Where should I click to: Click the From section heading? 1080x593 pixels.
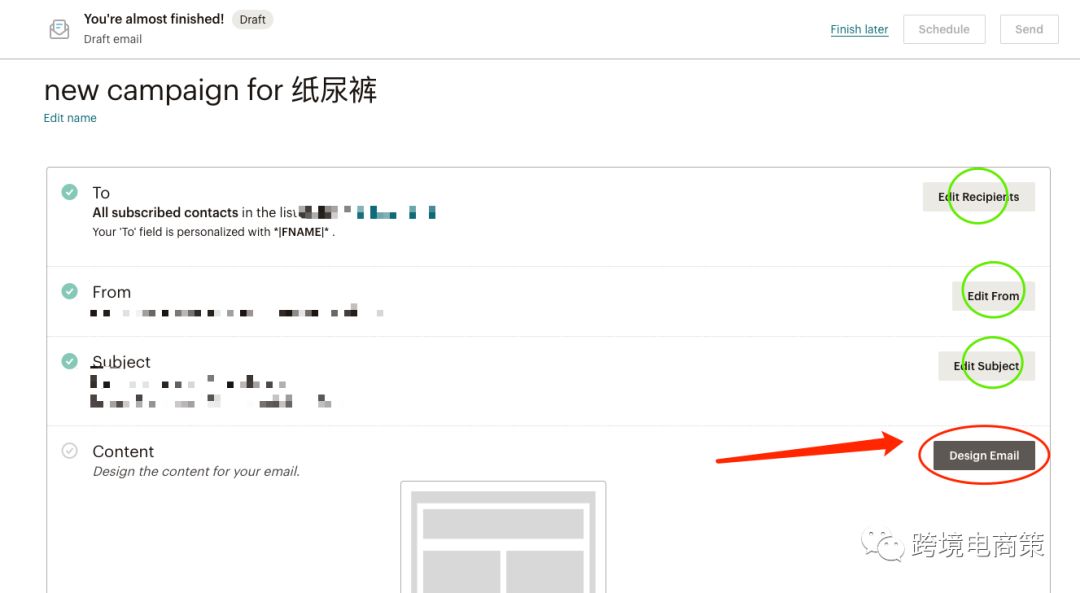point(112,292)
